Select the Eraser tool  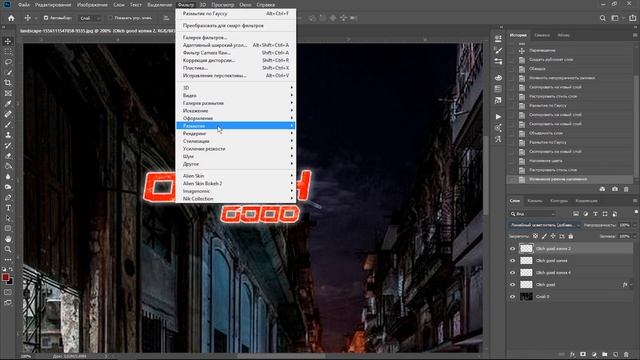[8, 156]
